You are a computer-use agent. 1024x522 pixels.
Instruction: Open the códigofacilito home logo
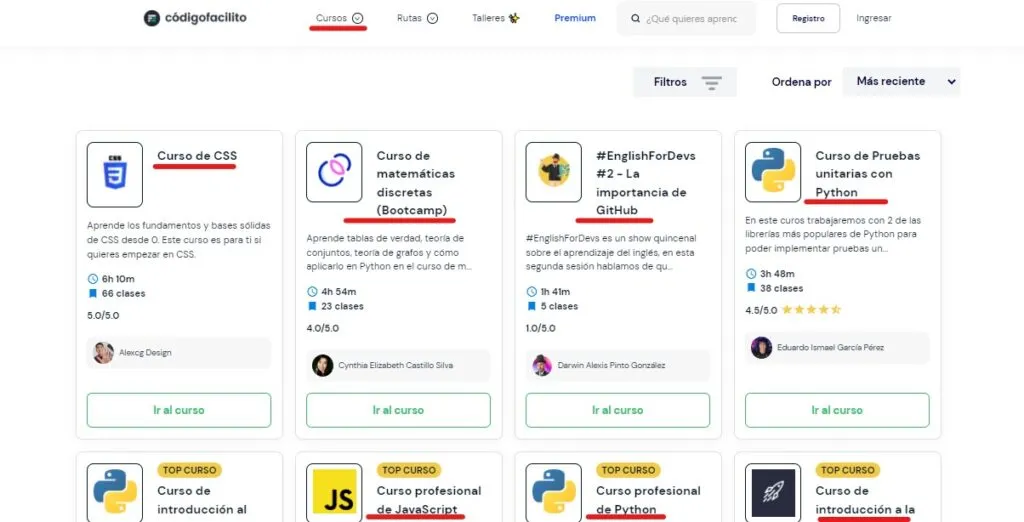click(195, 18)
